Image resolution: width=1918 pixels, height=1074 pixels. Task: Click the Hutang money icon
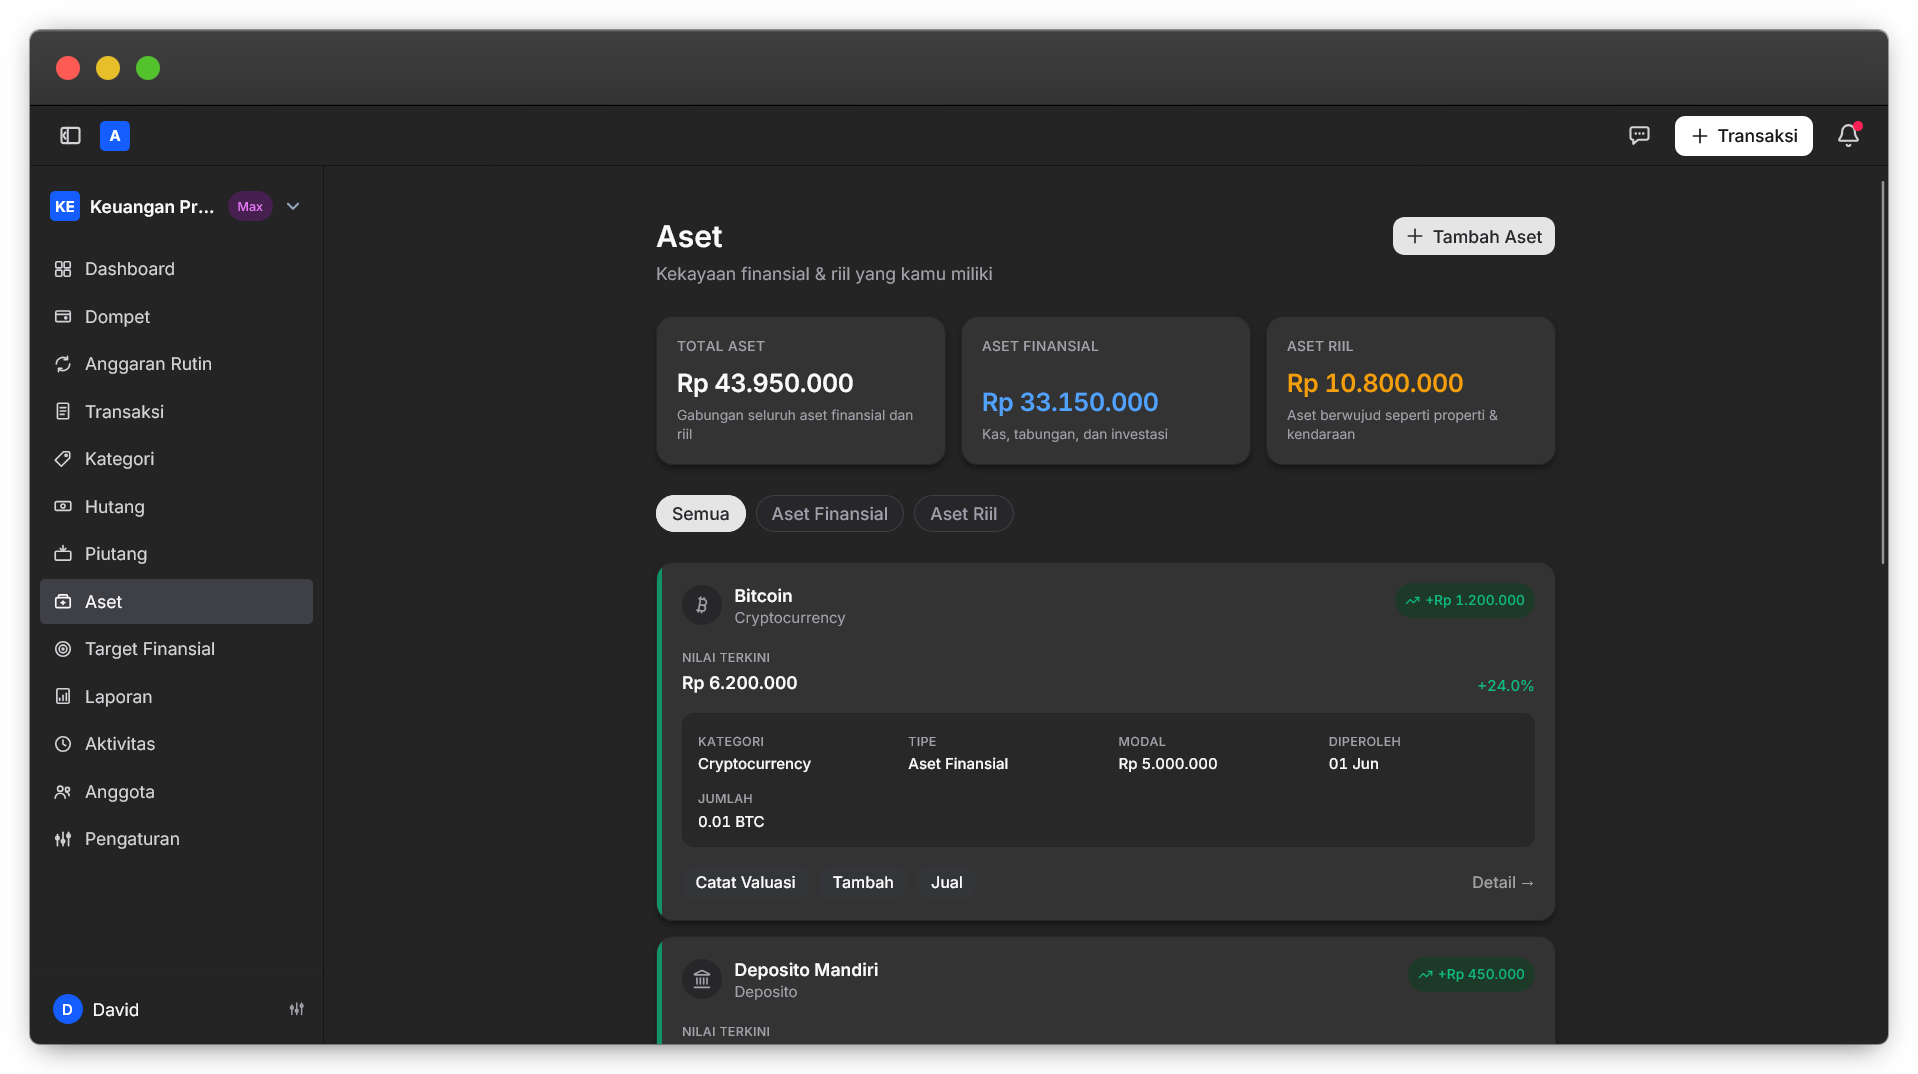tap(63, 507)
